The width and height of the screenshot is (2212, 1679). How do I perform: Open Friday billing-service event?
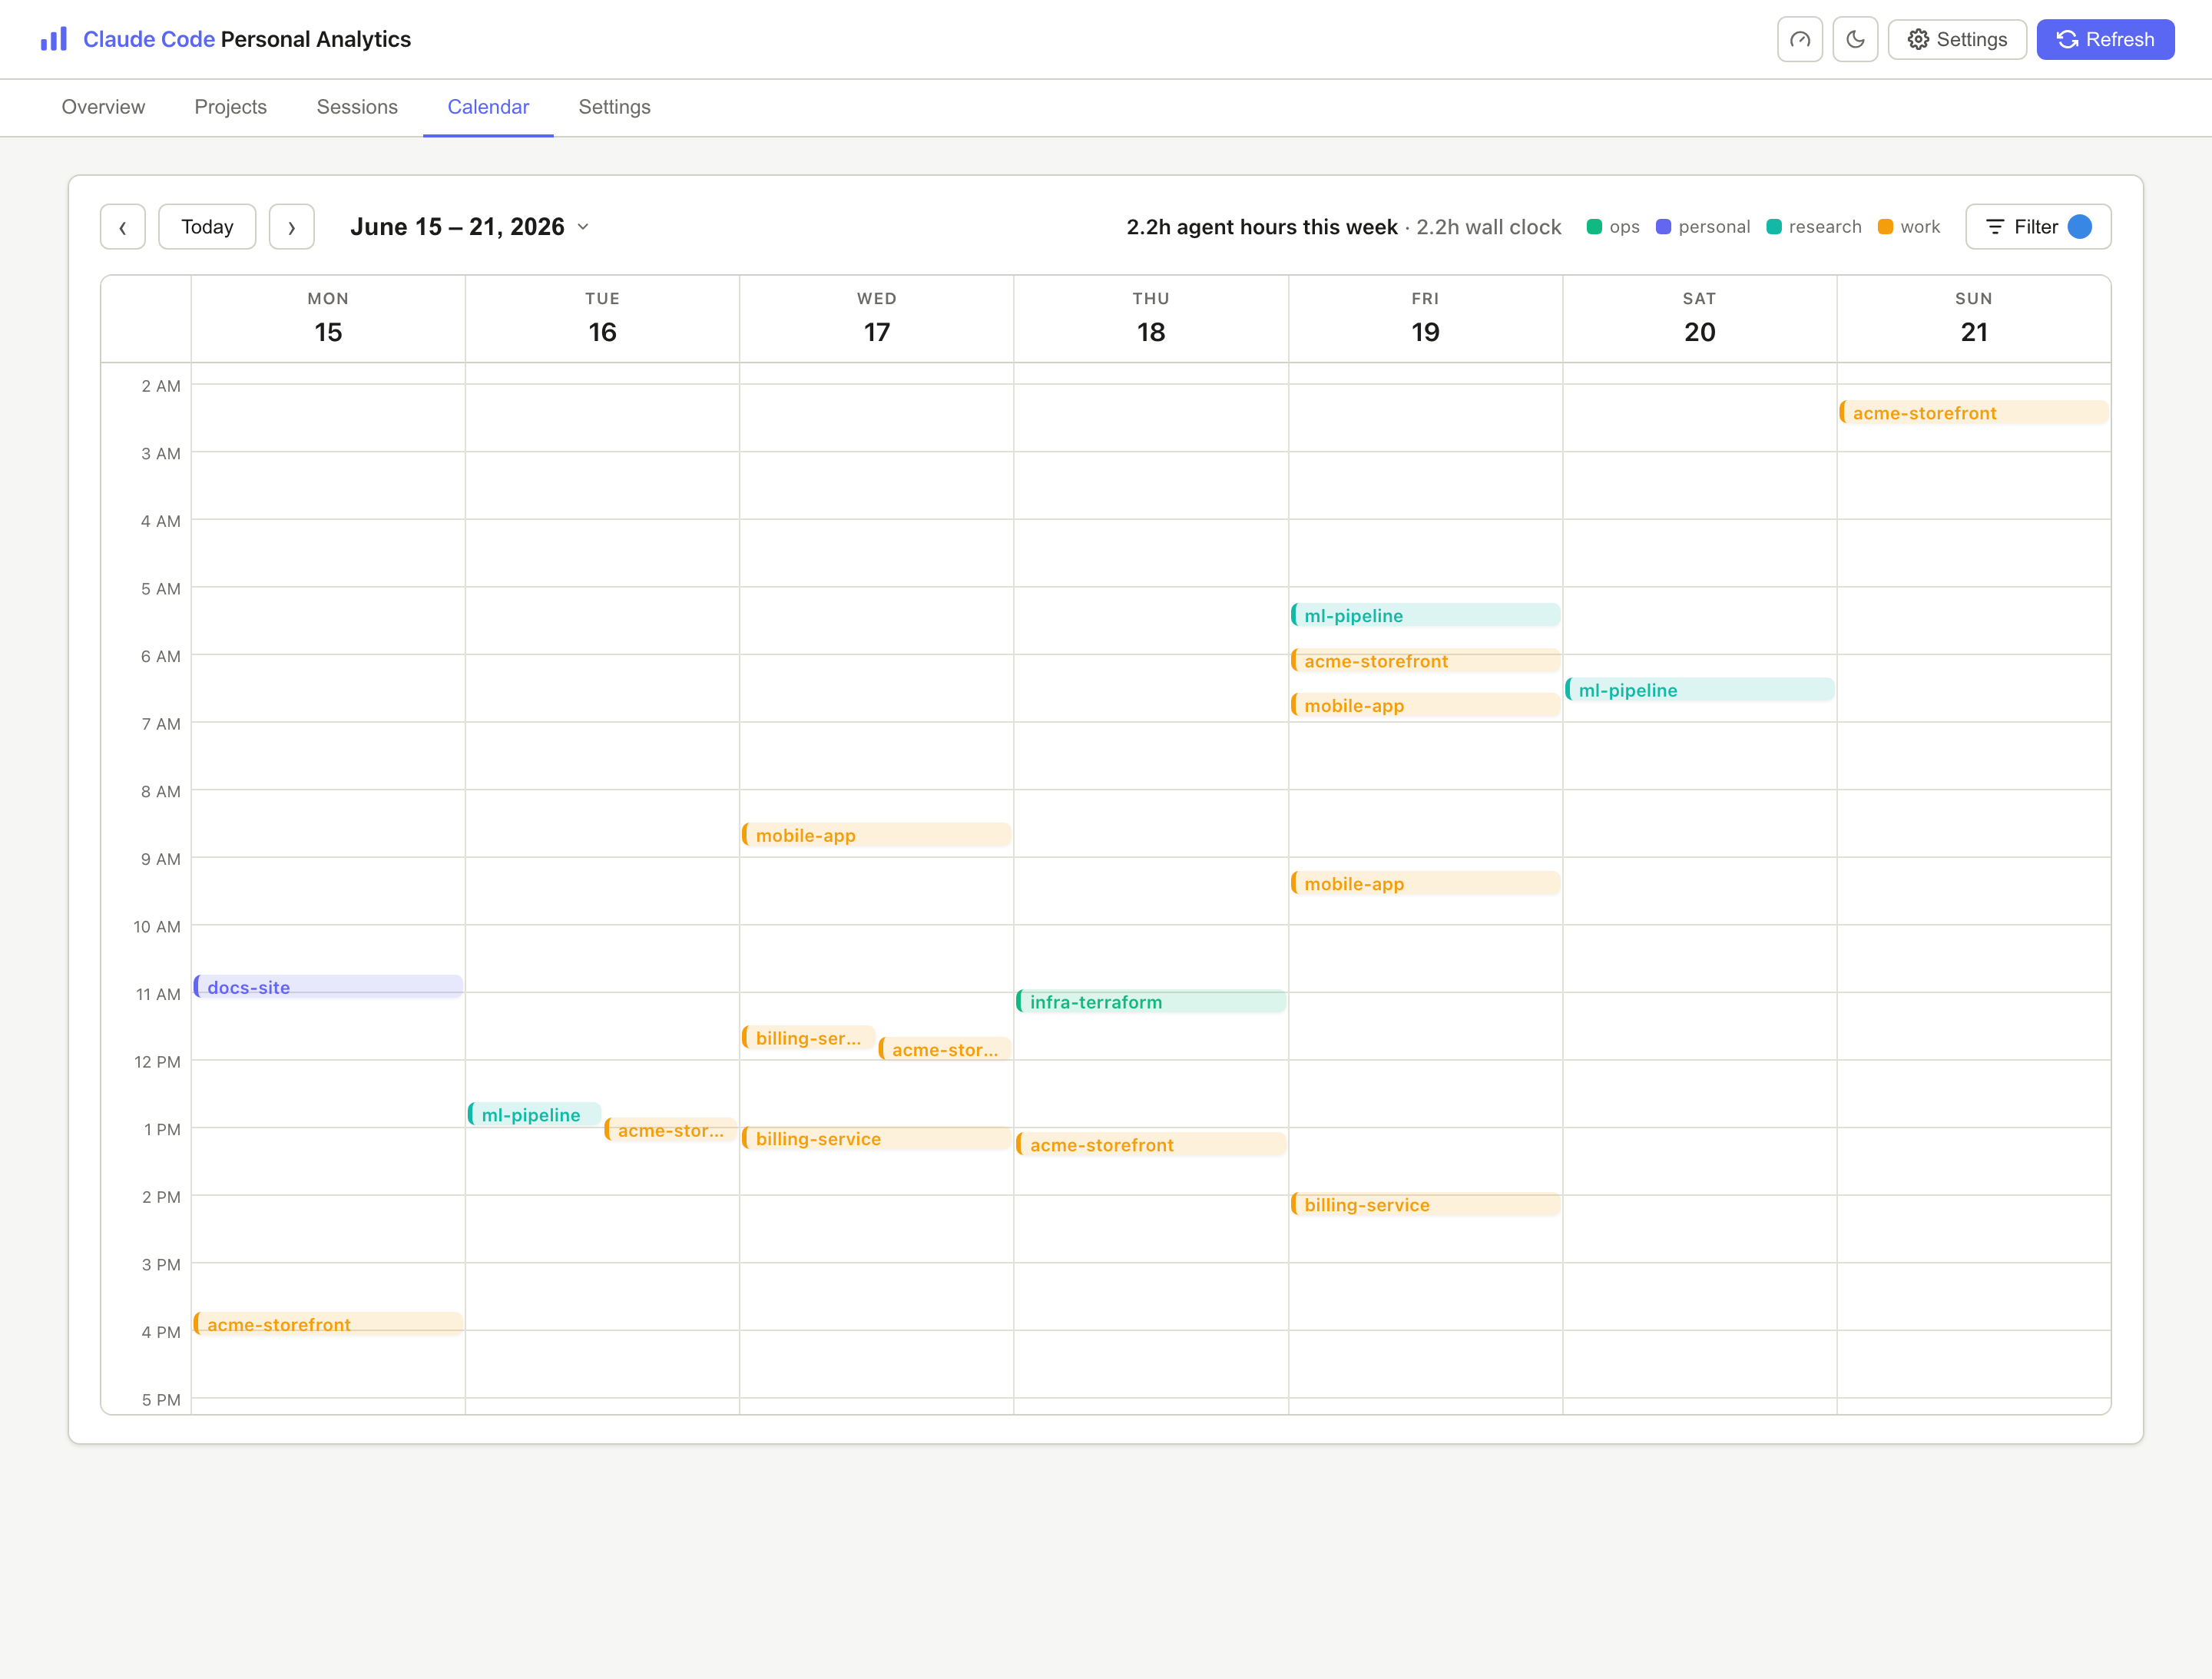pos(1425,1205)
